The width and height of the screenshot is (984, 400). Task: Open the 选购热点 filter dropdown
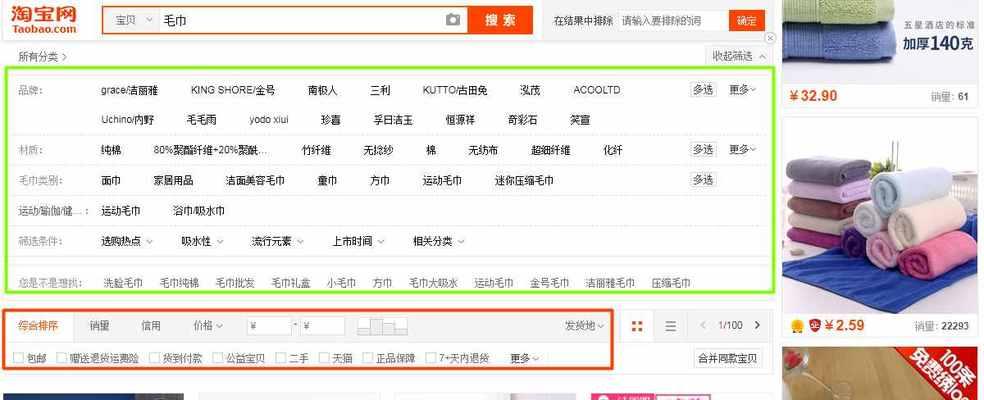(126, 241)
